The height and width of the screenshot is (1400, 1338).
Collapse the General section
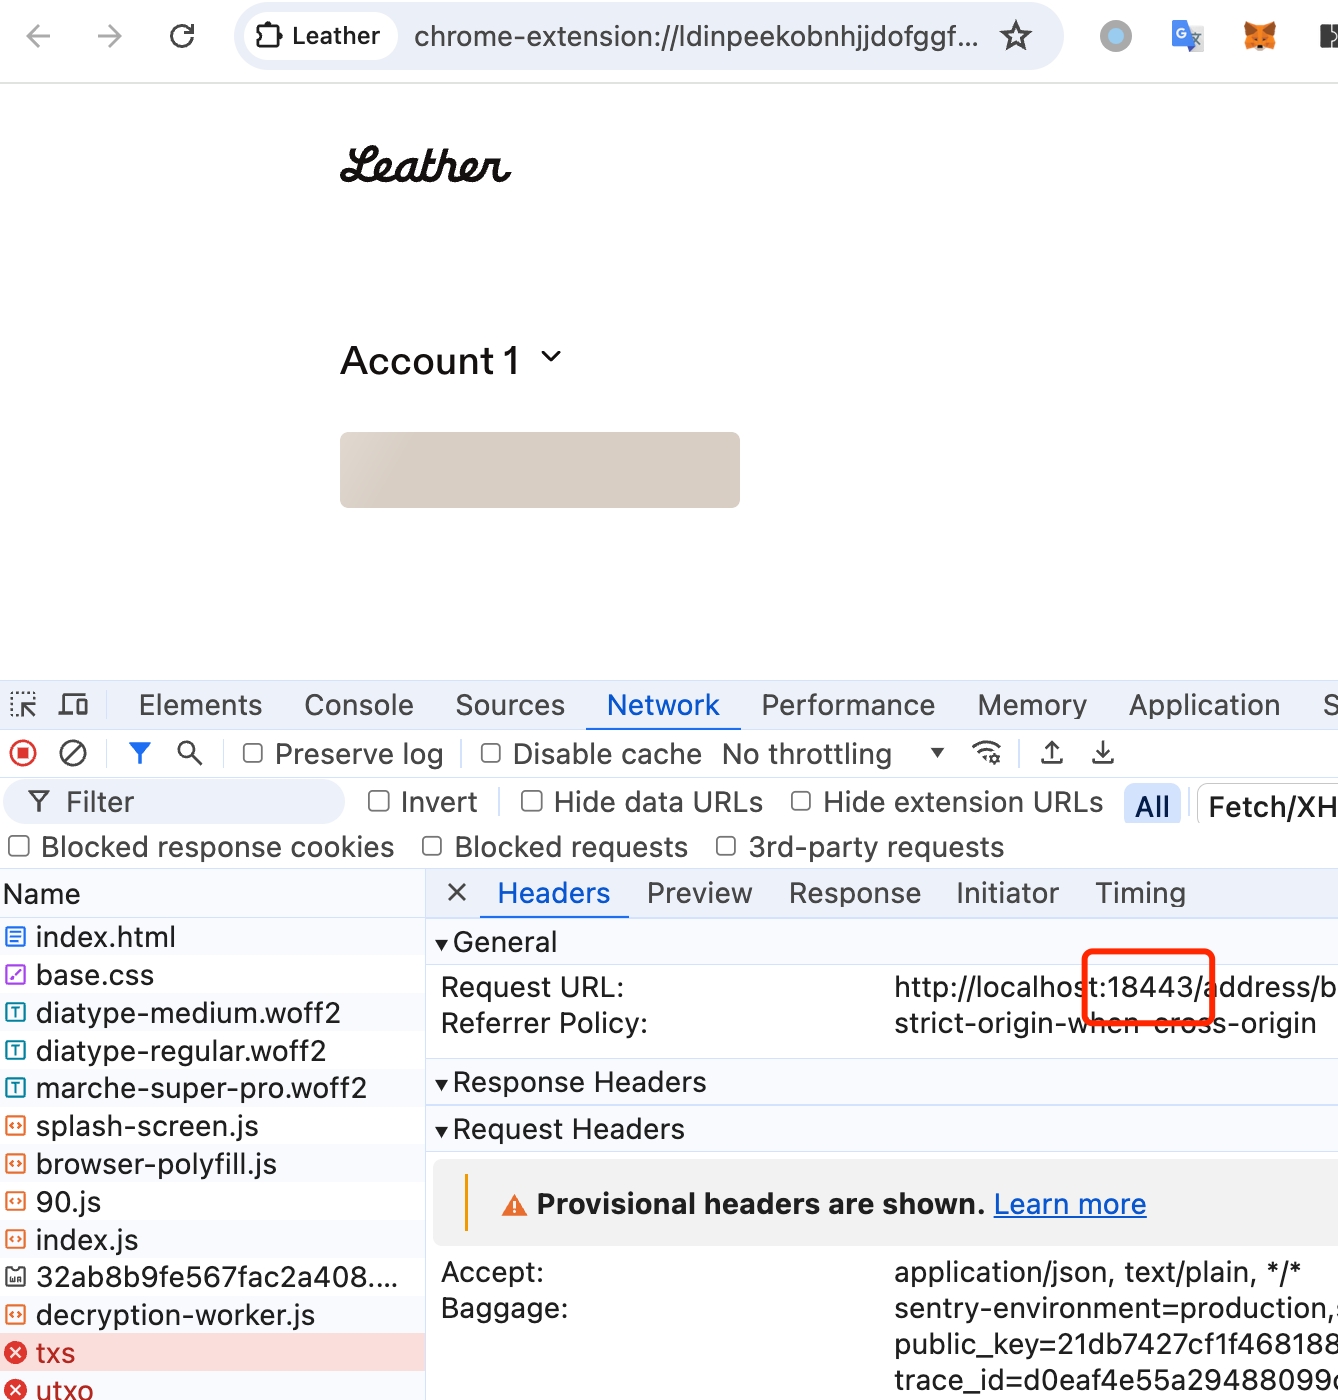pos(442,943)
